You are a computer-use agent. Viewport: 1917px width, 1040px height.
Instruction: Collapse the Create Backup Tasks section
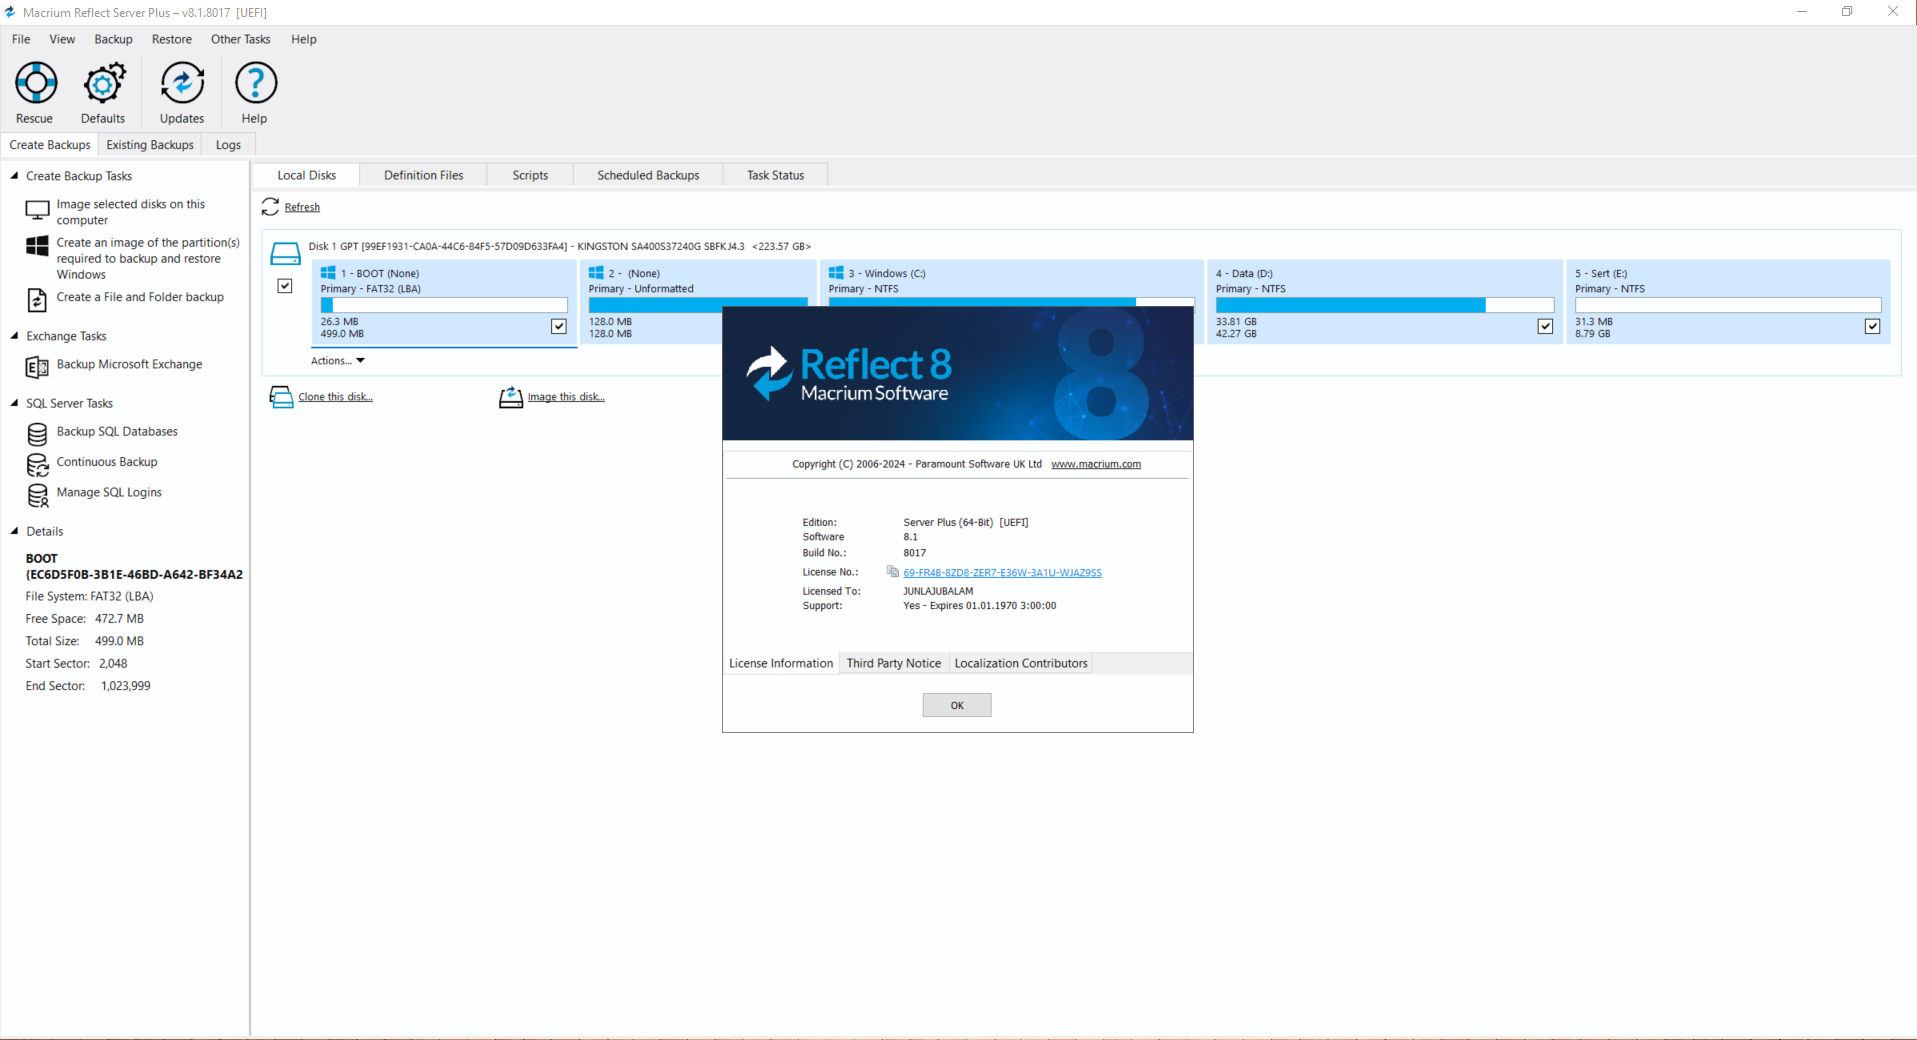(x=14, y=176)
